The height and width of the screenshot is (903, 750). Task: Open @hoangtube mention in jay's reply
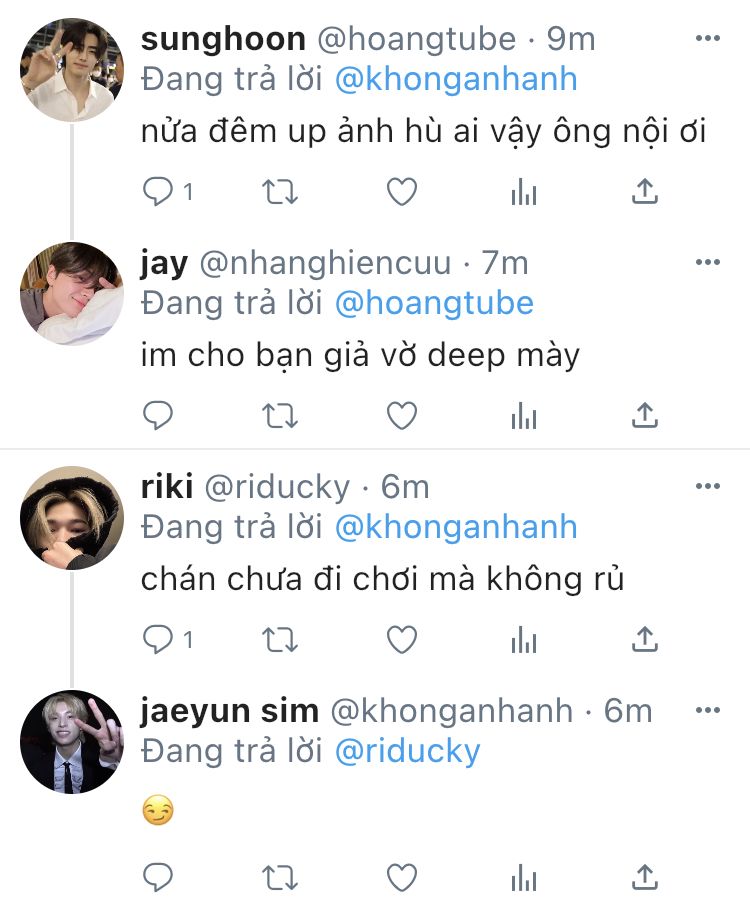434,303
